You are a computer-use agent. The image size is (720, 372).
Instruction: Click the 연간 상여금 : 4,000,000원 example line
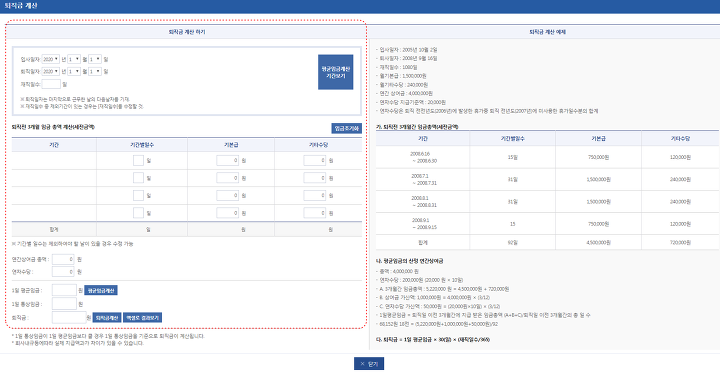(405, 94)
